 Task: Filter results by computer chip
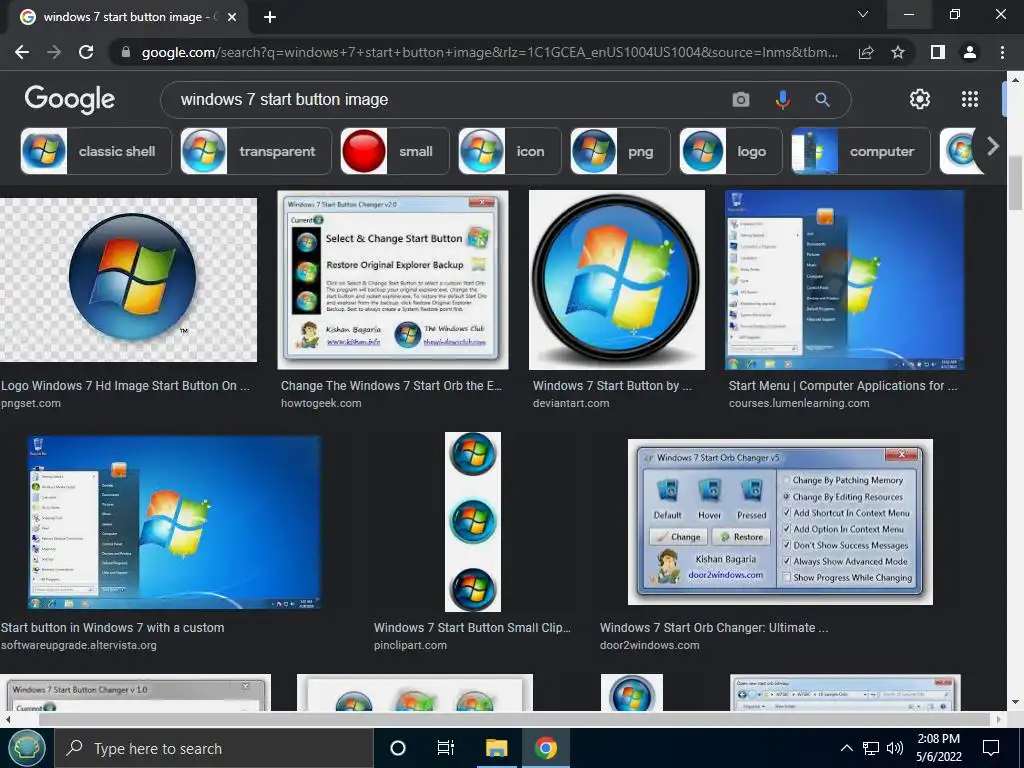pyautogui.click(x=861, y=151)
